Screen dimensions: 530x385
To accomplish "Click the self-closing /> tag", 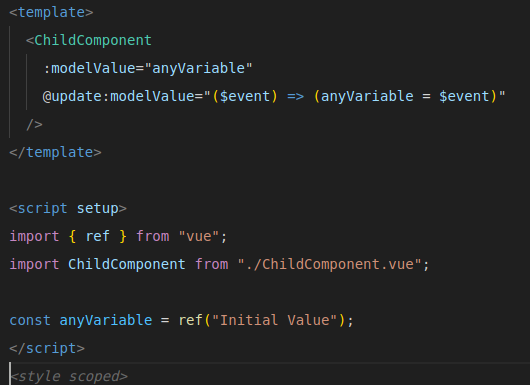I will [x=34, y=125].
